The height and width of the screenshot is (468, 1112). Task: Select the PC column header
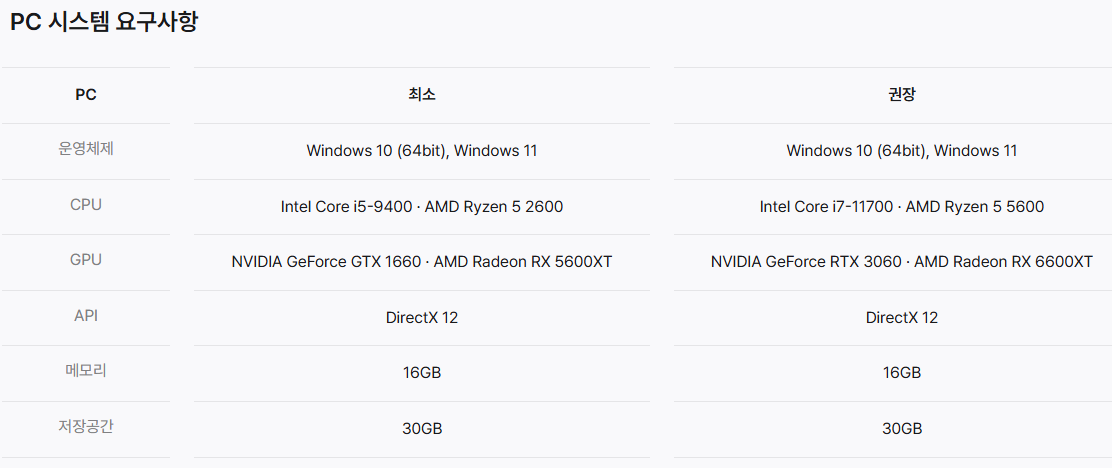86,95
